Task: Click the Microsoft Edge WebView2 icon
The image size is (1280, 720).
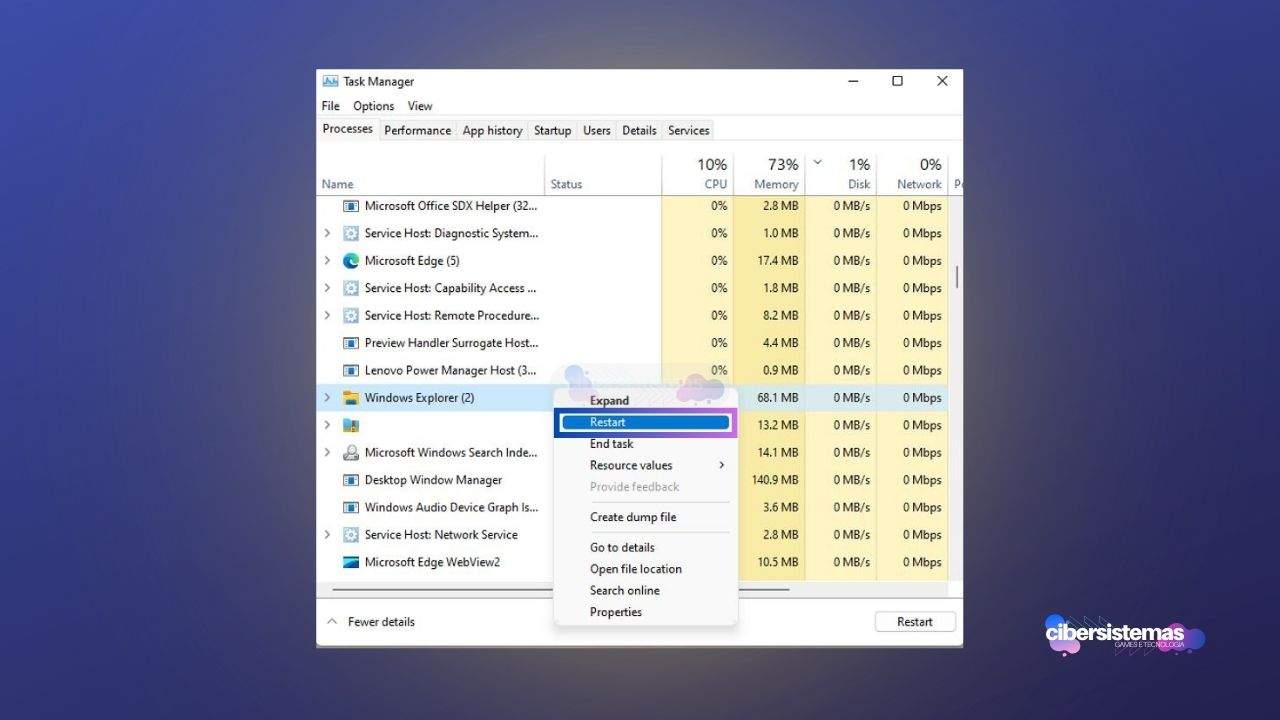Action: [x=350, y=562]
